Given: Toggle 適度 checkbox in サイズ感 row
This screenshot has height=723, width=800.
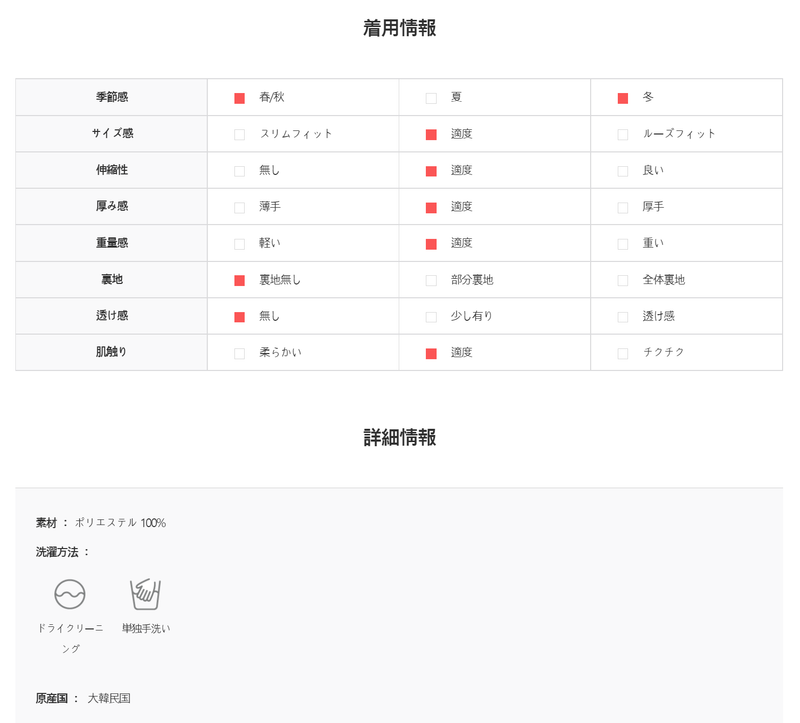Looking at the screenshot, I should click(431, 135).
